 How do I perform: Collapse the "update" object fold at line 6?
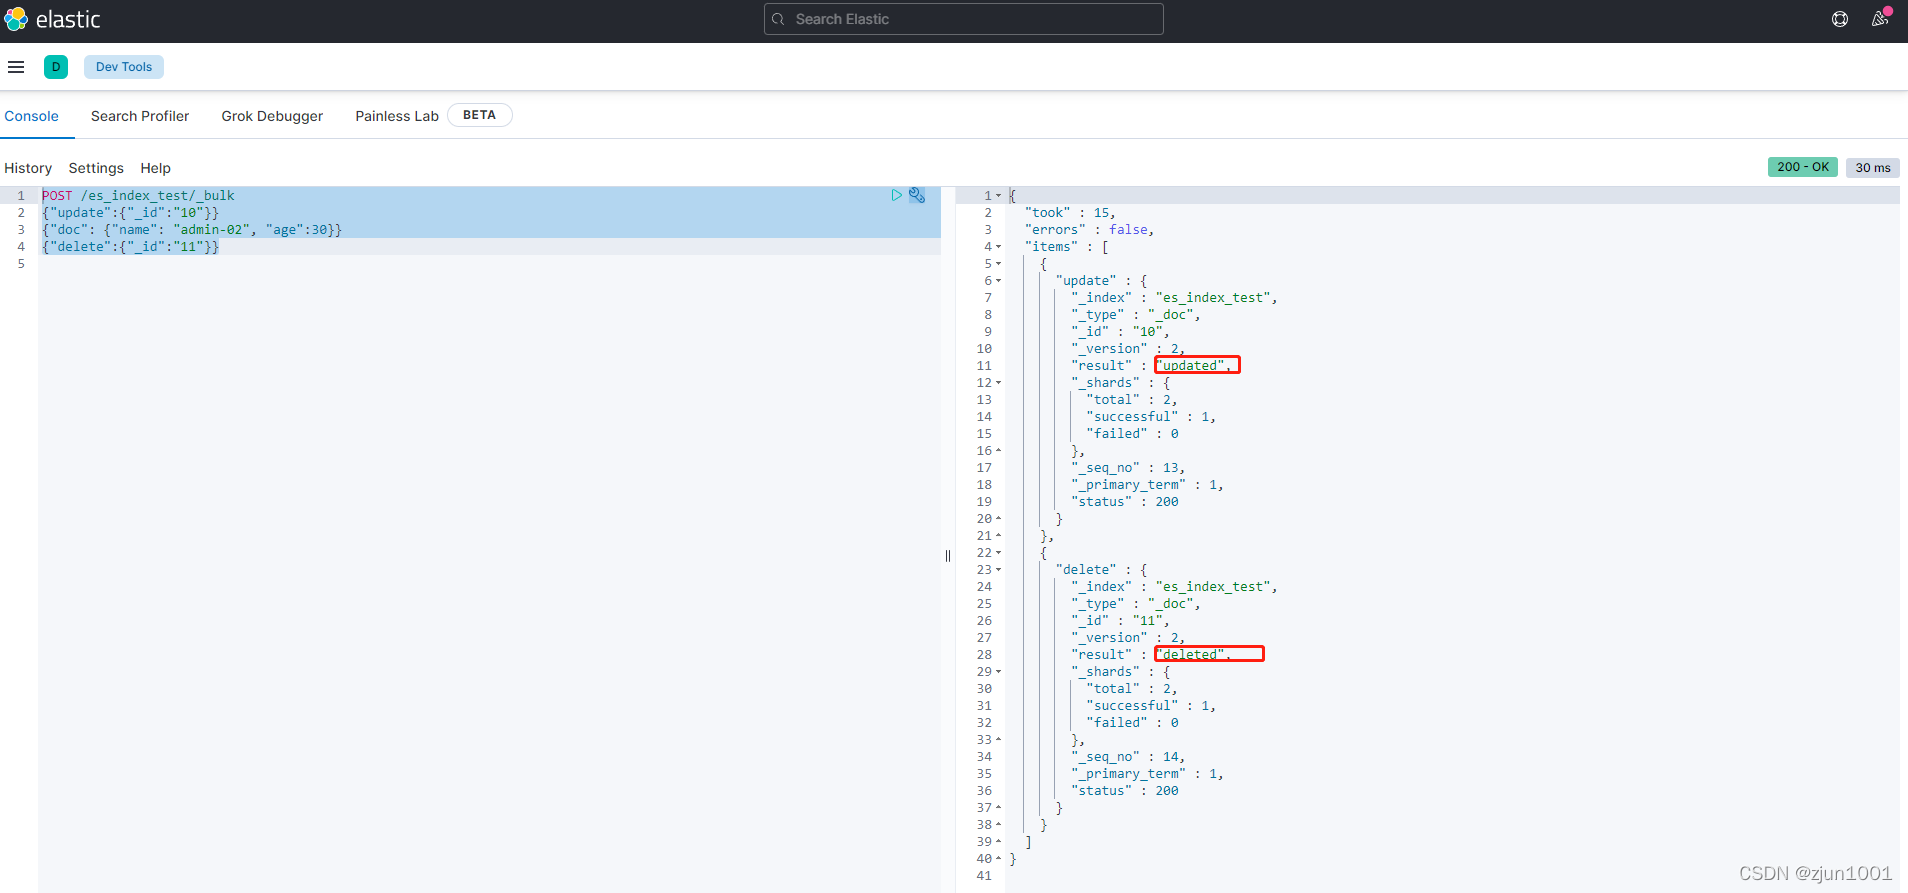[998, 281]
